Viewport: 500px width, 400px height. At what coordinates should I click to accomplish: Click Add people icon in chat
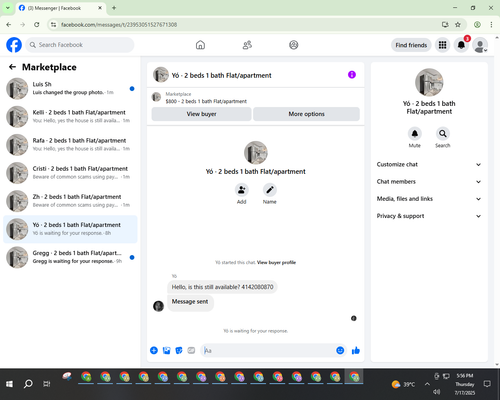click(242, 190)
